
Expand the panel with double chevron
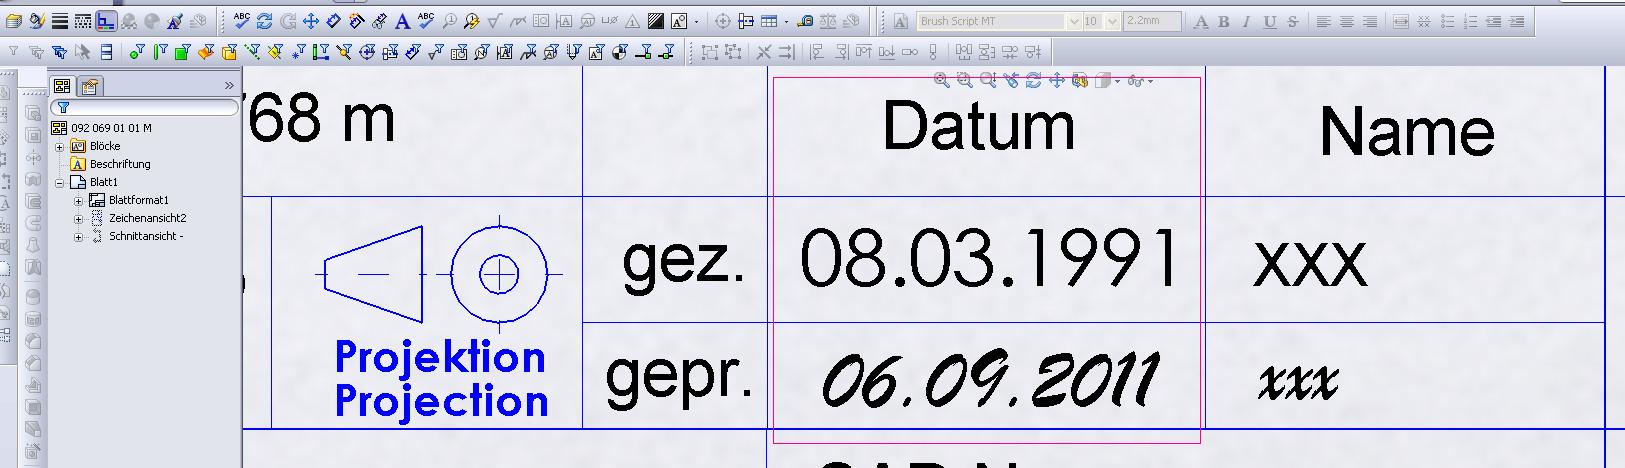coord(228,86)
